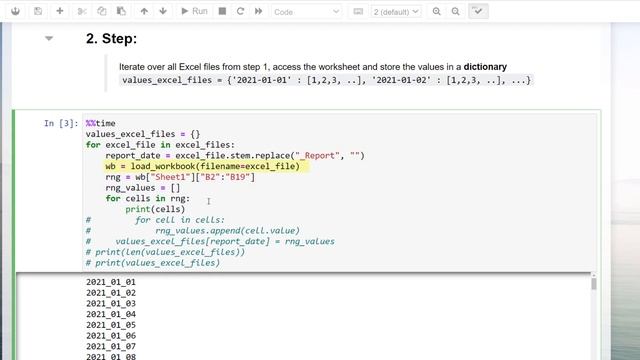The image size is (640, 360).
Task: Click the 'for excel_file in excel_files:' line
Action: [x=160, y=145]
